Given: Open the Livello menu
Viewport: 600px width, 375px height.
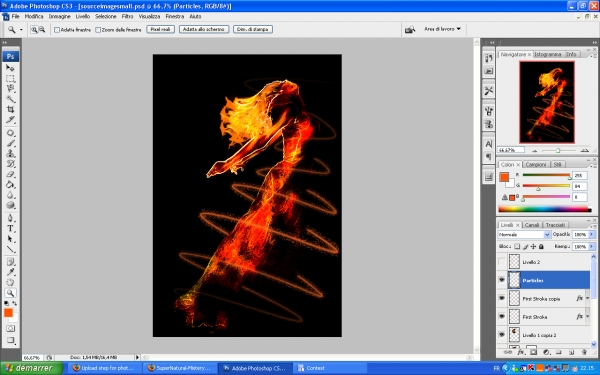Looking at the screenshot, I should point(83,16).
